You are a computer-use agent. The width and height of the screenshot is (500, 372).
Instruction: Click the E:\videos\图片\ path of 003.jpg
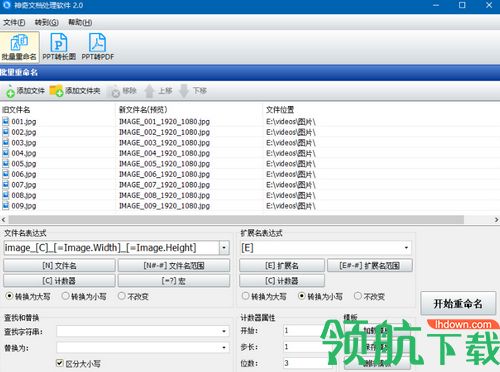click(291, 143)
